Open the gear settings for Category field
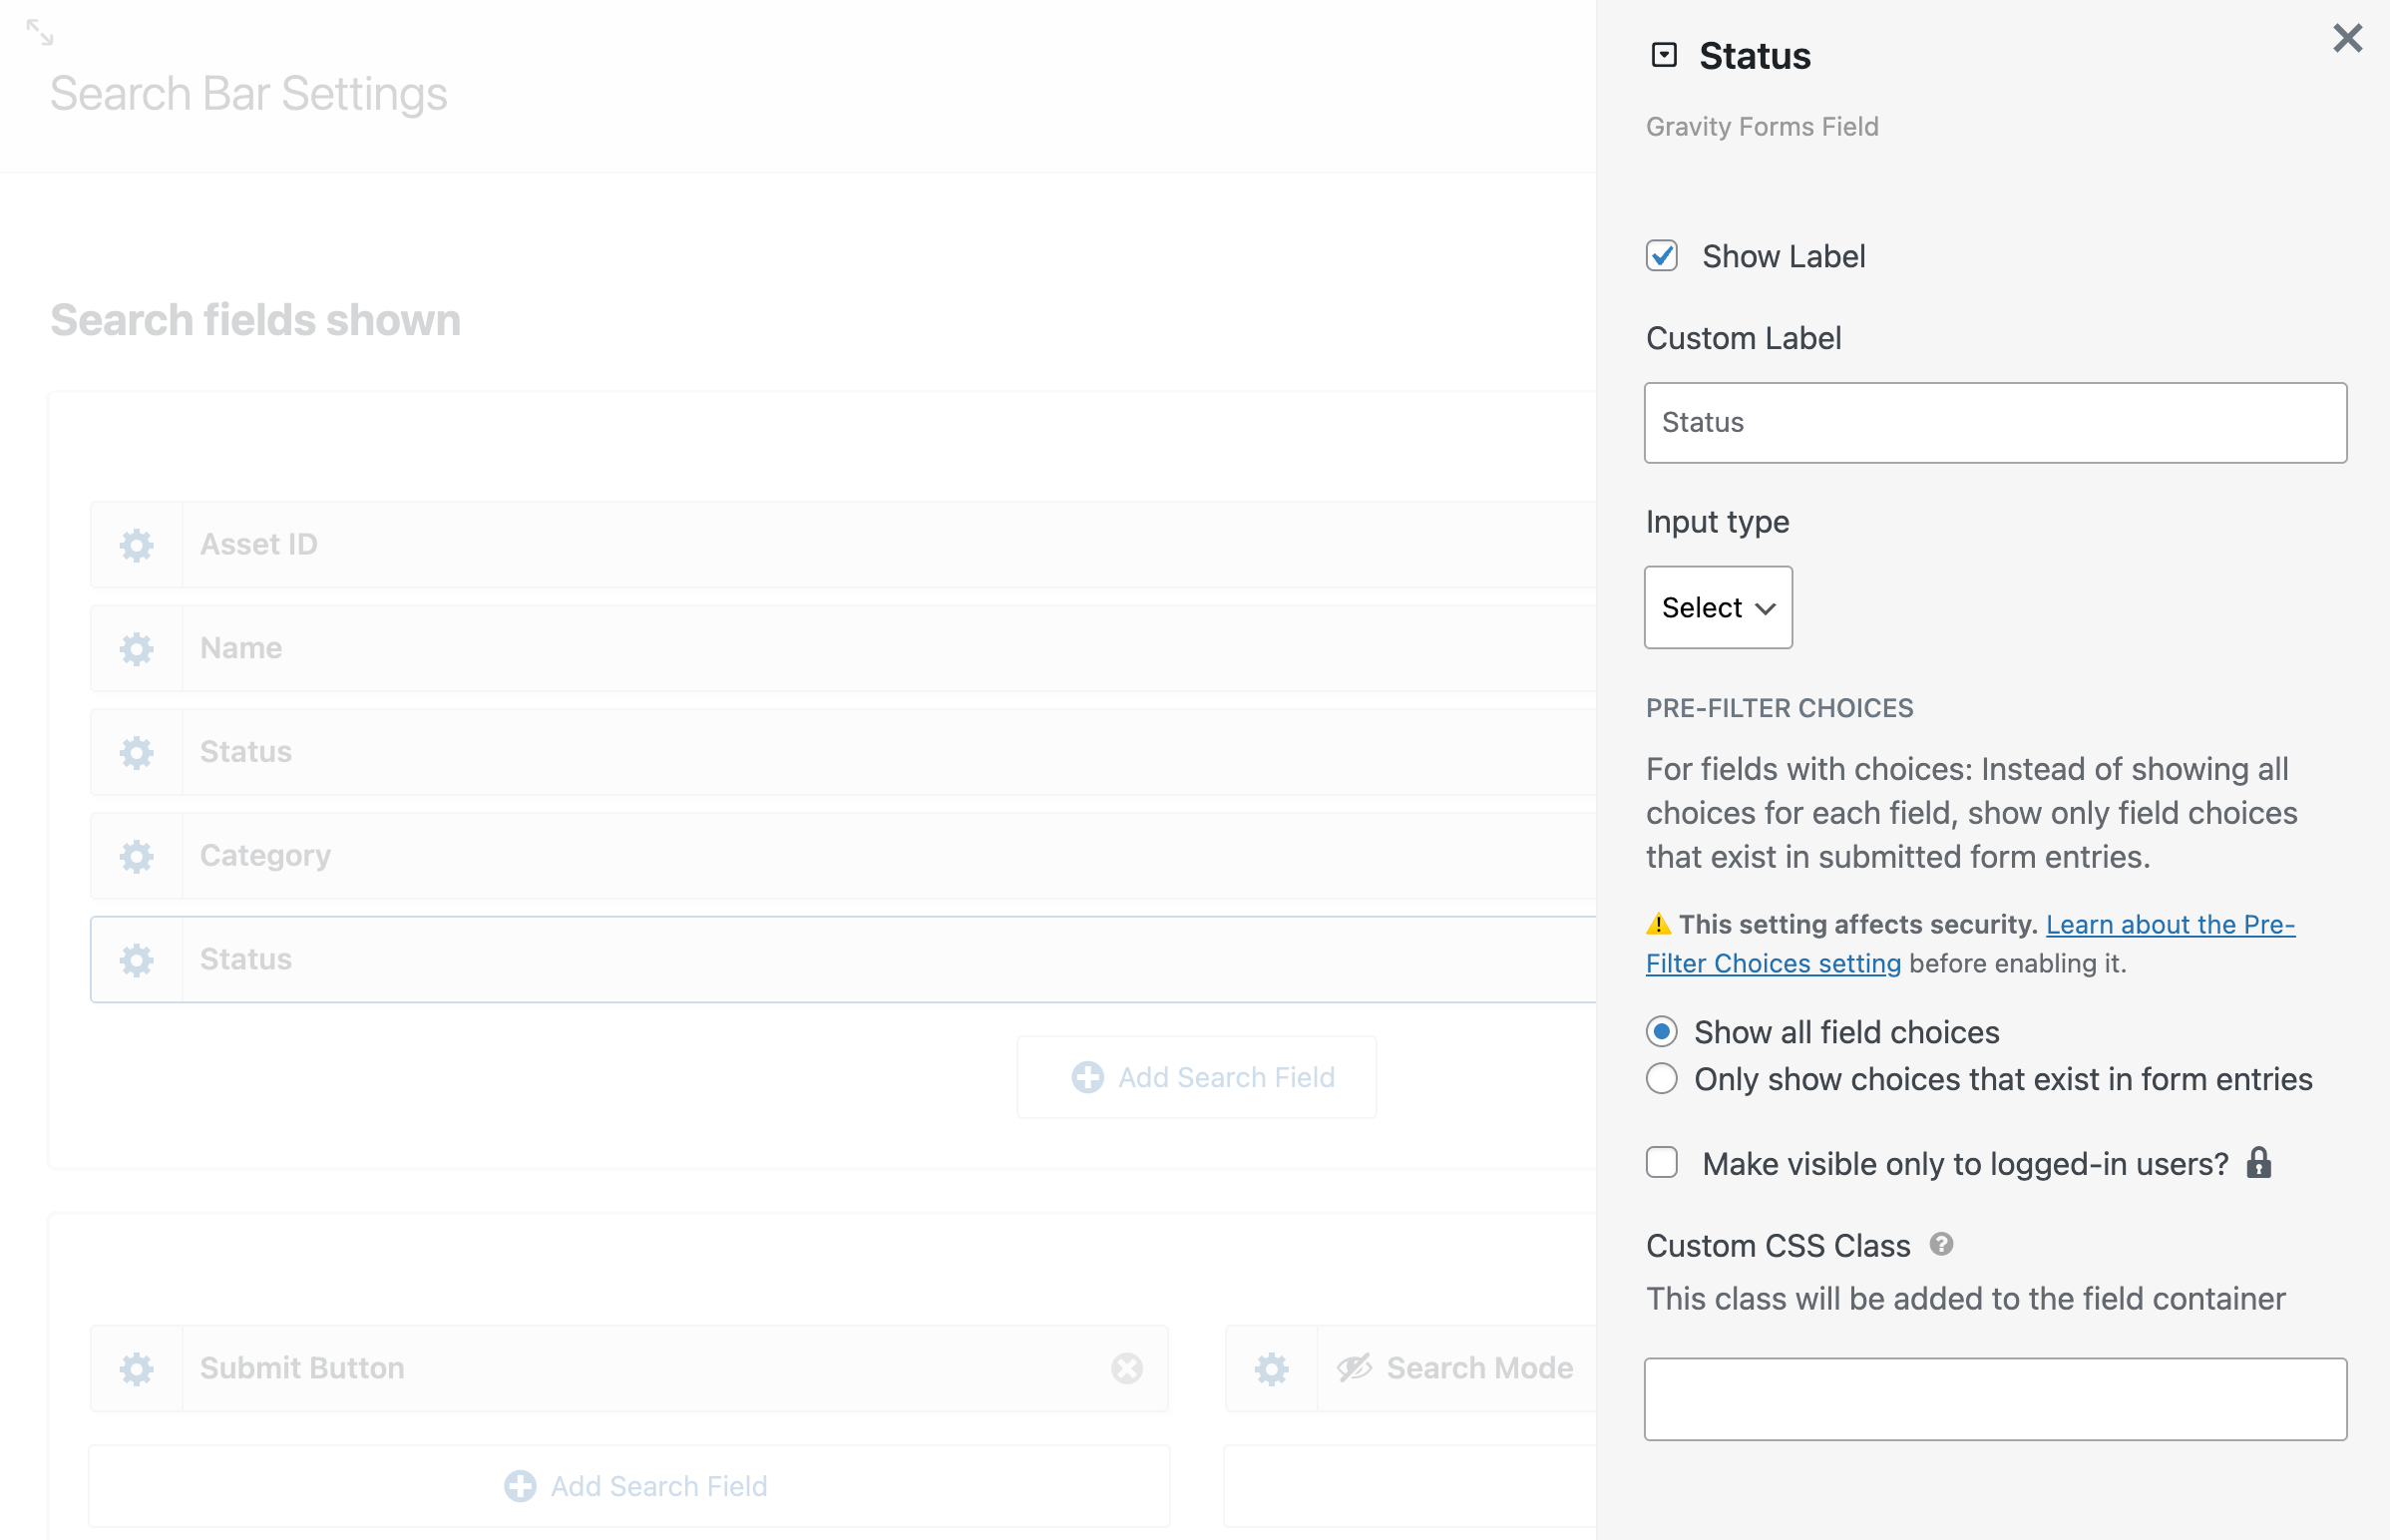2390x1540 pixels. click(137, 856)
